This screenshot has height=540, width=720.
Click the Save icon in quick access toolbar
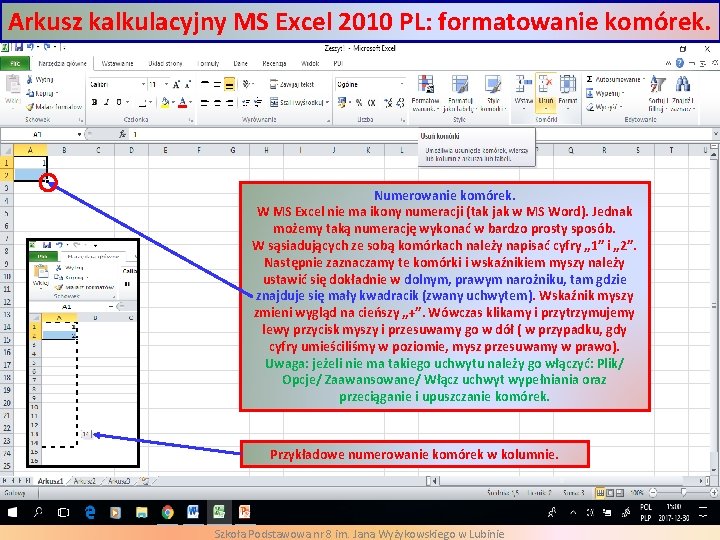[x=19, y=47]
